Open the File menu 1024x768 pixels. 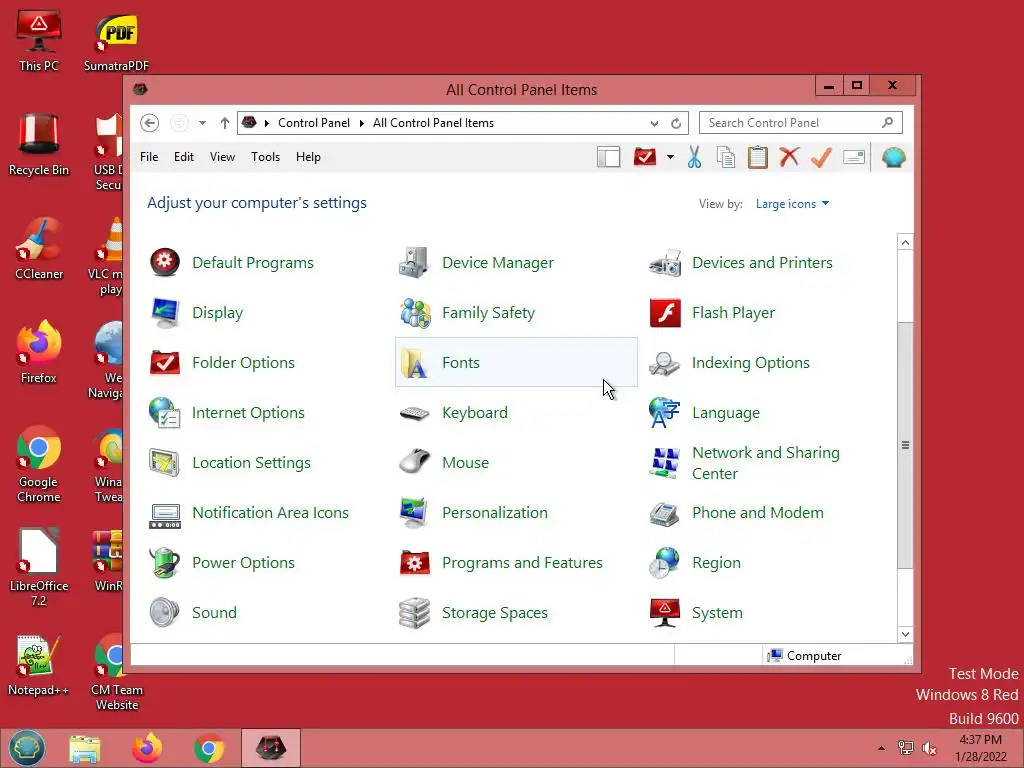coord(149,157)
